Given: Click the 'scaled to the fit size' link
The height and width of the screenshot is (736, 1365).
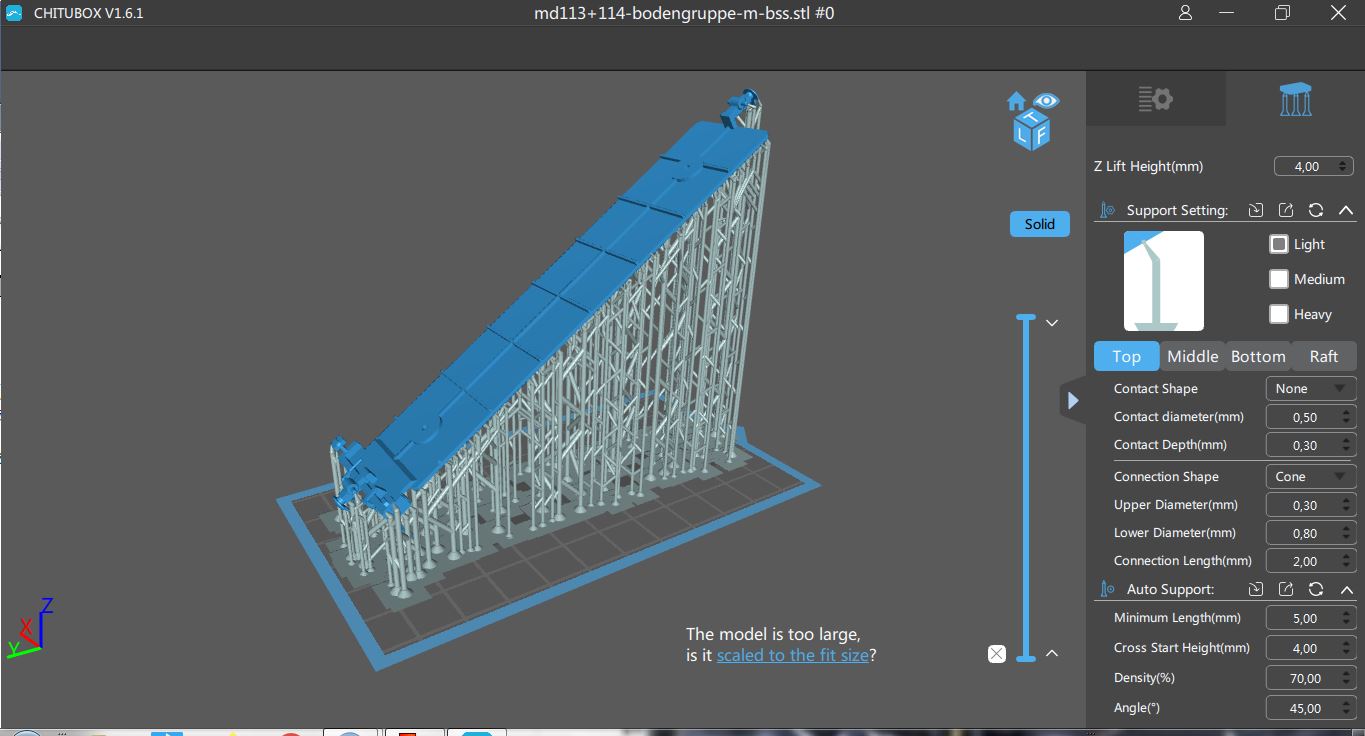Looking at the screenshot, I should (792, 655).
